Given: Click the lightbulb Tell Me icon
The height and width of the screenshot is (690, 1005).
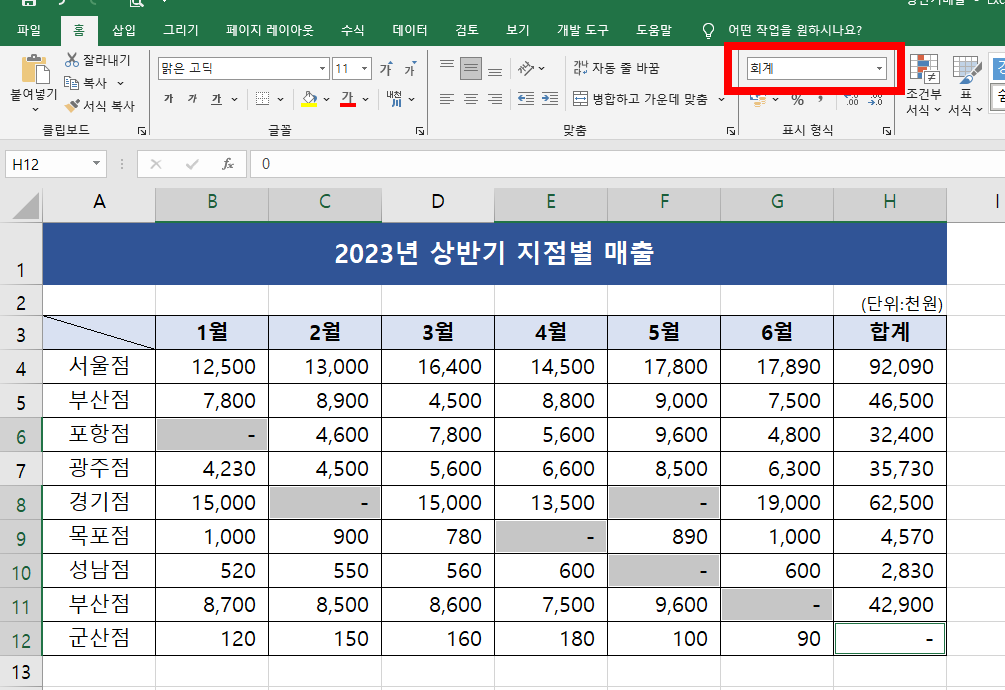Looking at the screenshot, I should coord(708,30).
